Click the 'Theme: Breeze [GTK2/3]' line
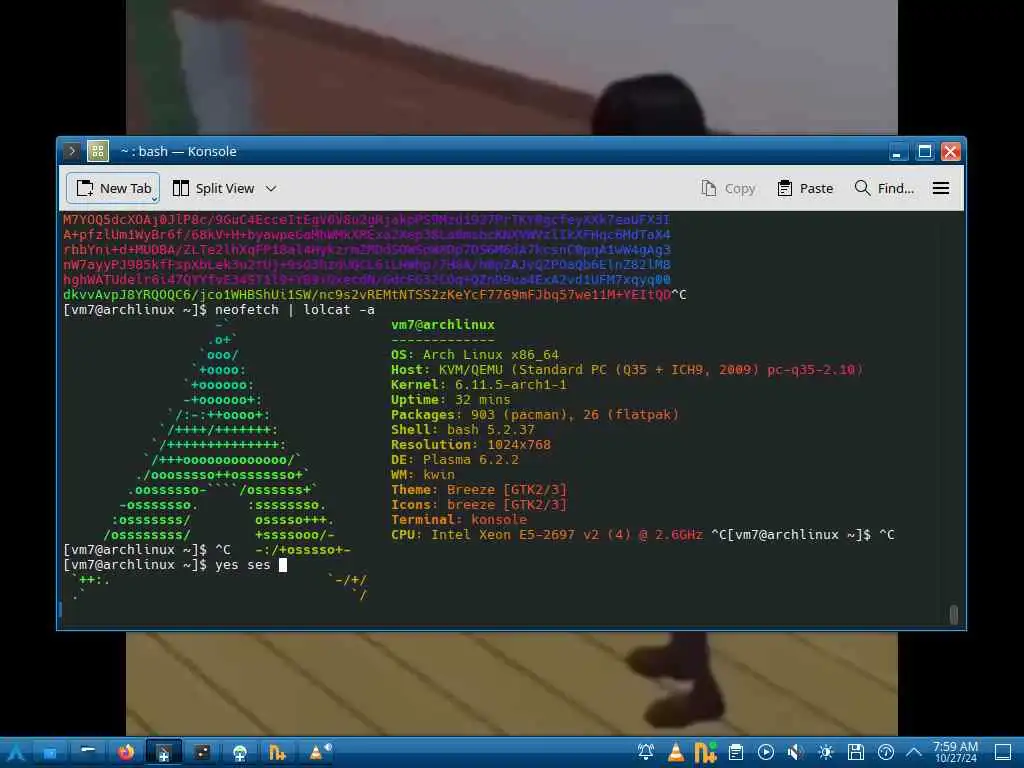Screen dimensions: 1024x768 479,490
